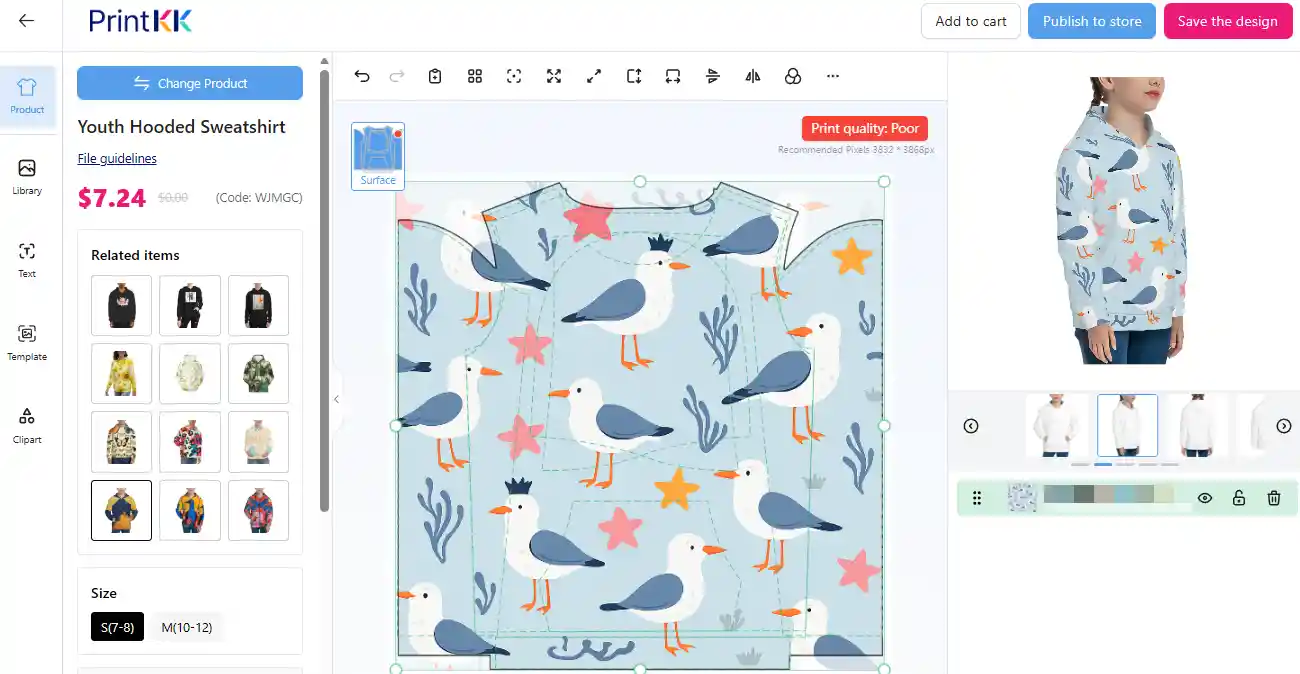Open the File guidelines link
This screenshot has height=674, width=1300.
[x=117, y=158]
